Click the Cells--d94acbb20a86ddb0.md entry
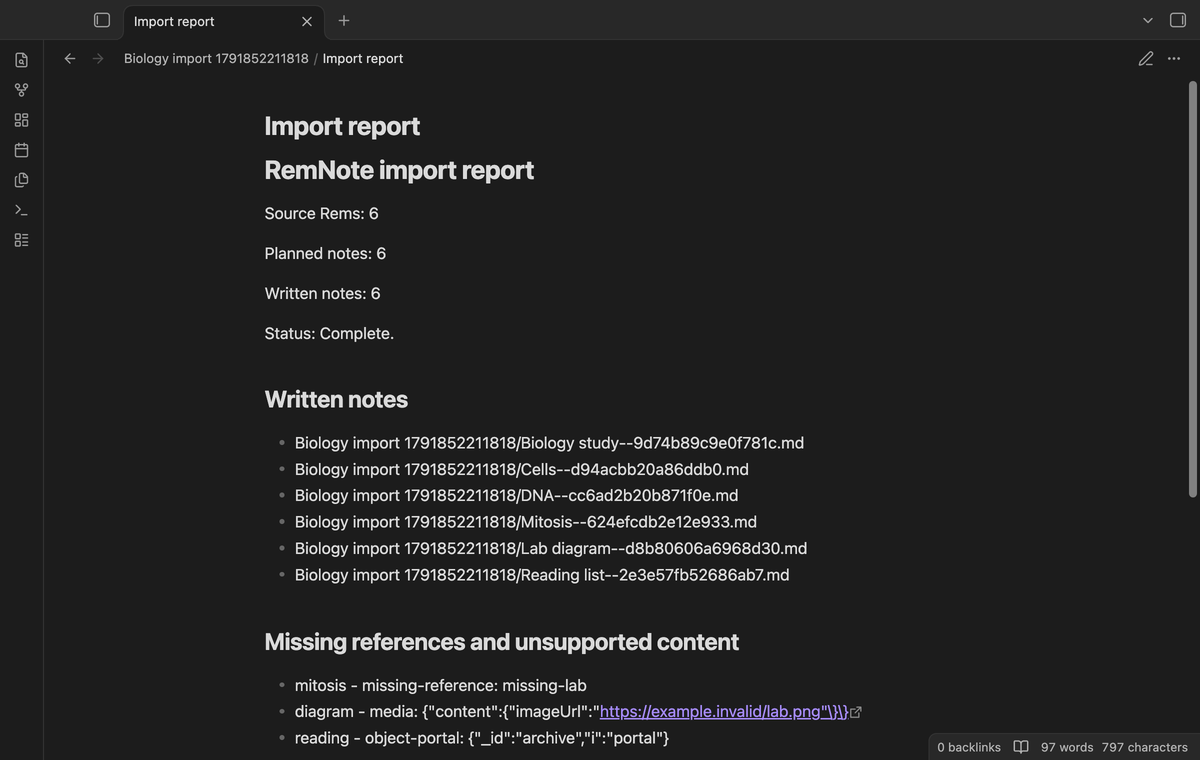 click(522, 469)
